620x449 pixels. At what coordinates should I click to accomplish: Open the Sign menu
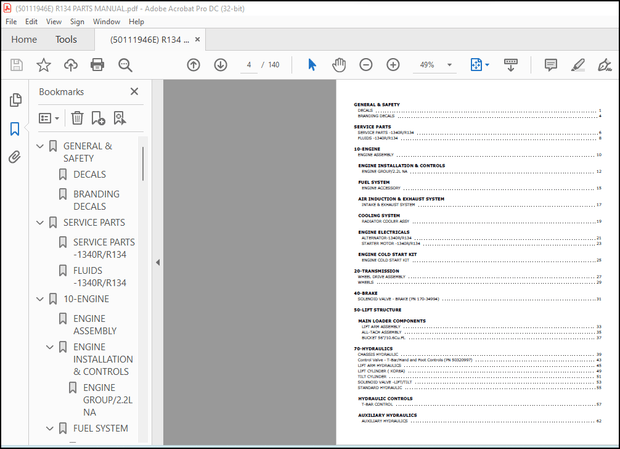click(x=77, y=22)
